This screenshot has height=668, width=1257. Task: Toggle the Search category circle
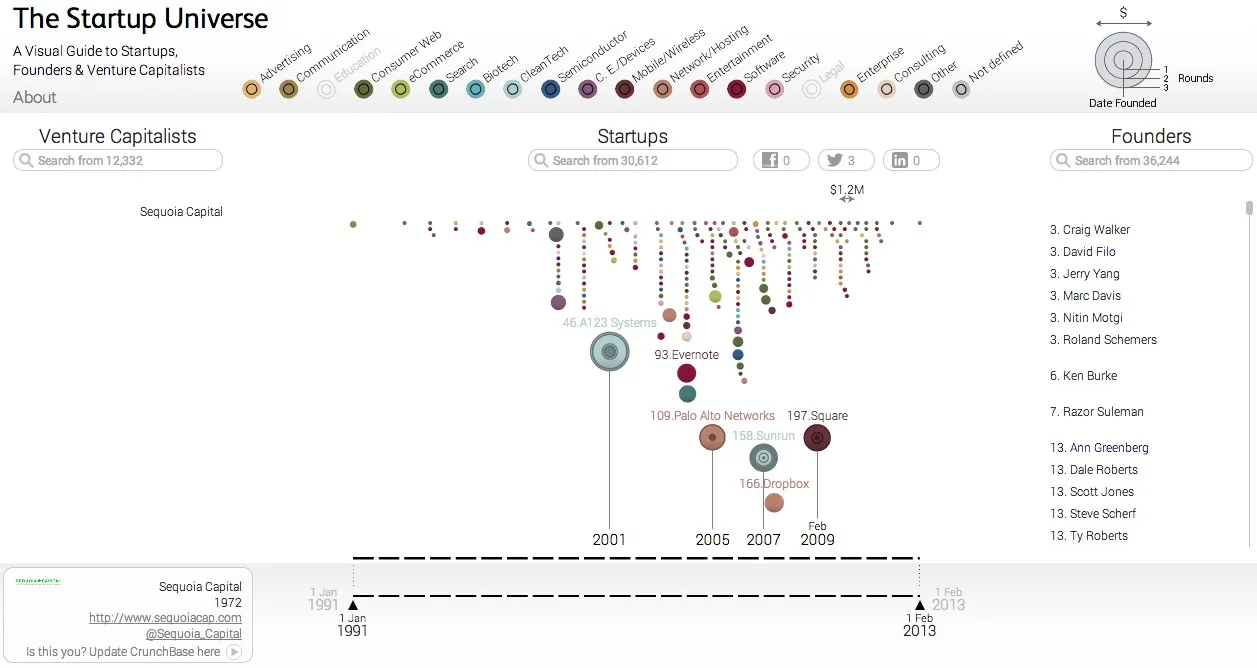[x=438, y=90]
